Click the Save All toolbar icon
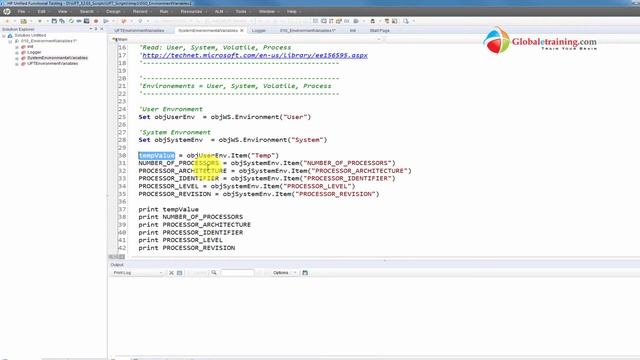Viewport: 640px width, 360px height. [x=62, y=21]
